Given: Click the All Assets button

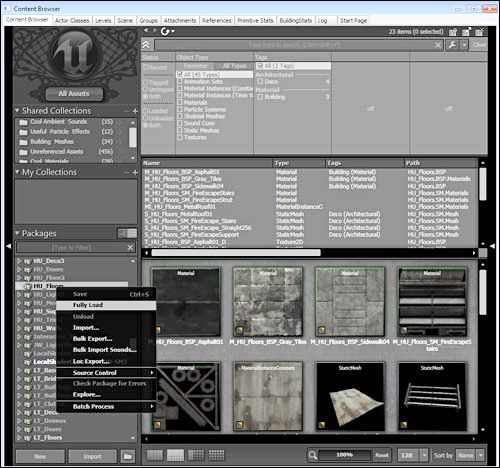Looking at the screenshot, I should (x=74, y=94).
